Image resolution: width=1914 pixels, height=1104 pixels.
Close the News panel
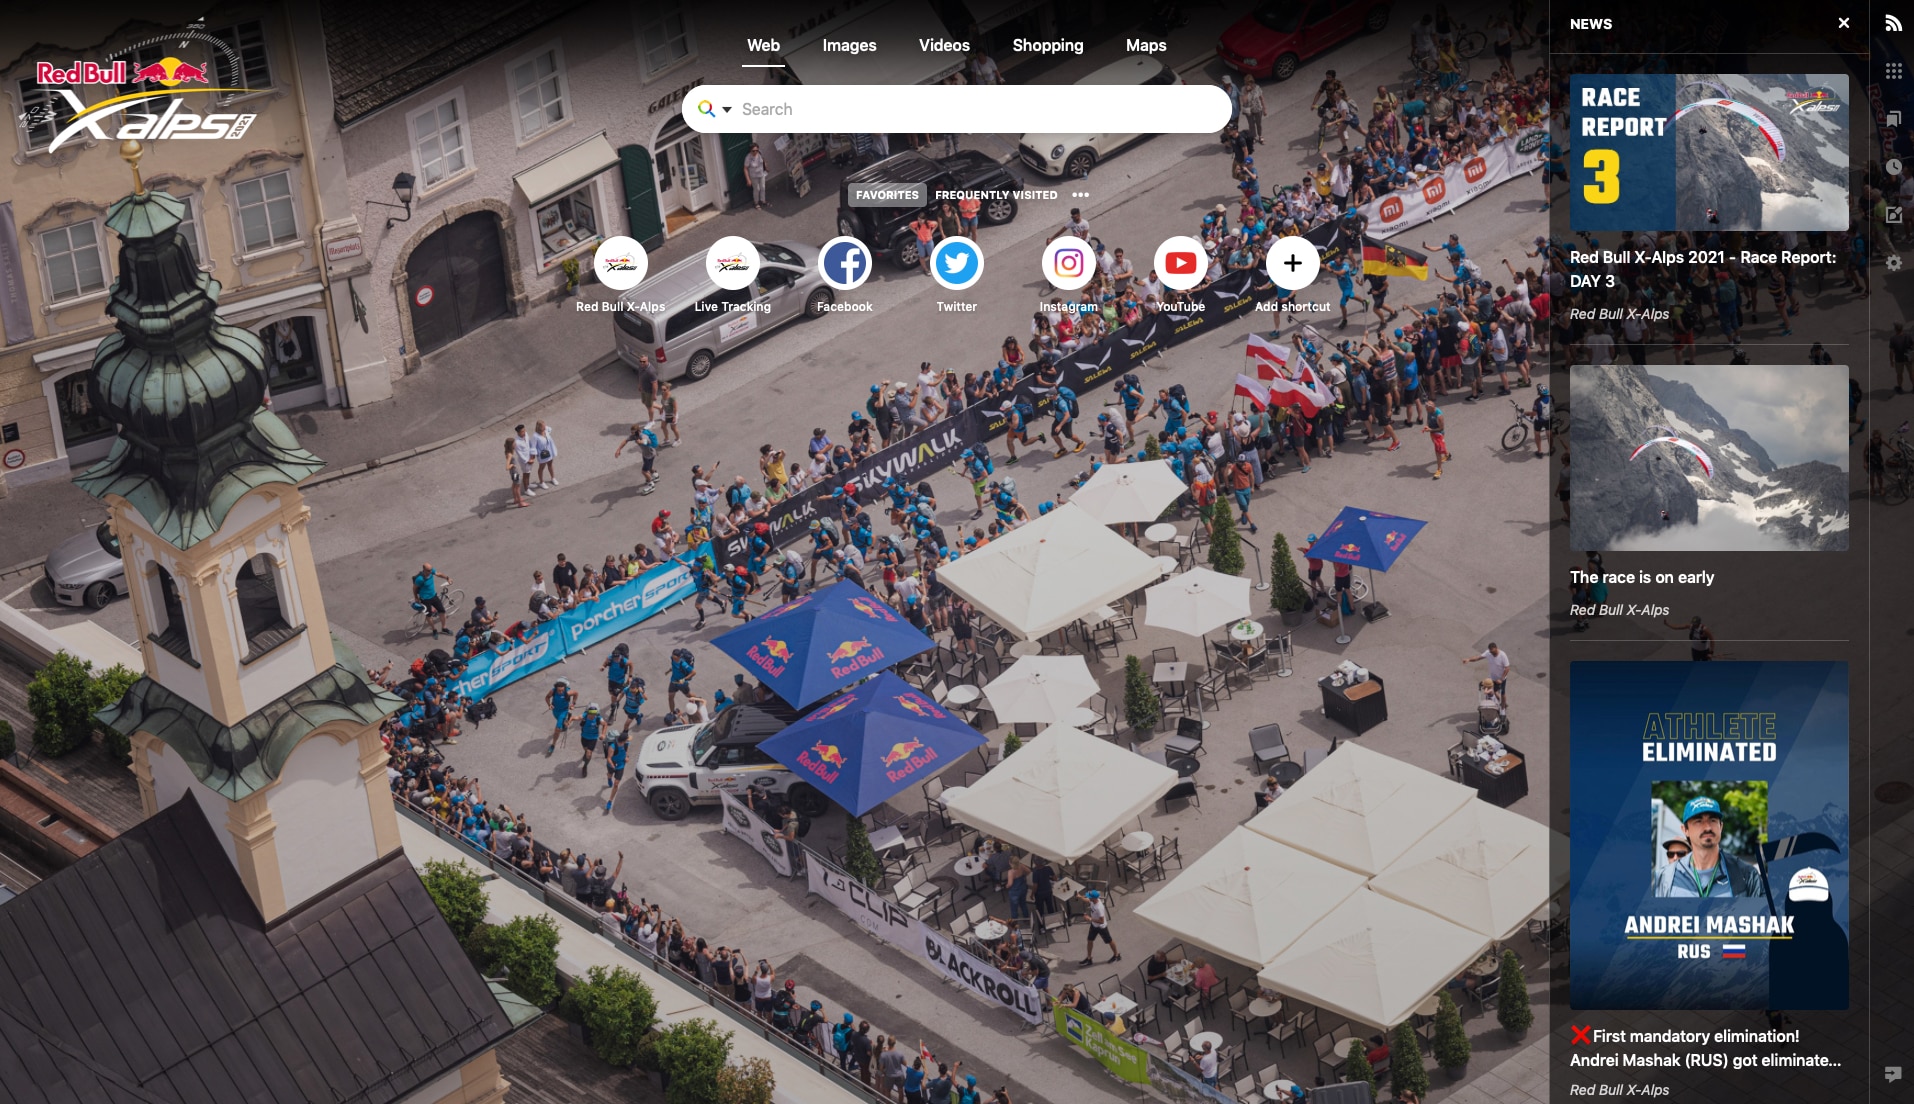coord(1844,23)
